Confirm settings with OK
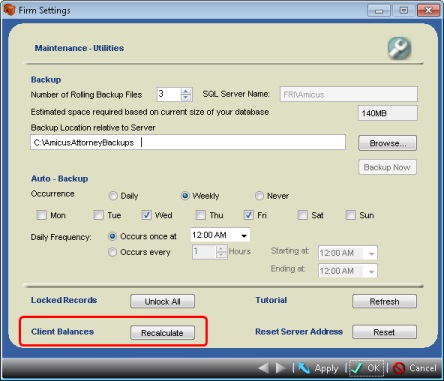Screen dimensions: 444x381 [x=366, y=368]
